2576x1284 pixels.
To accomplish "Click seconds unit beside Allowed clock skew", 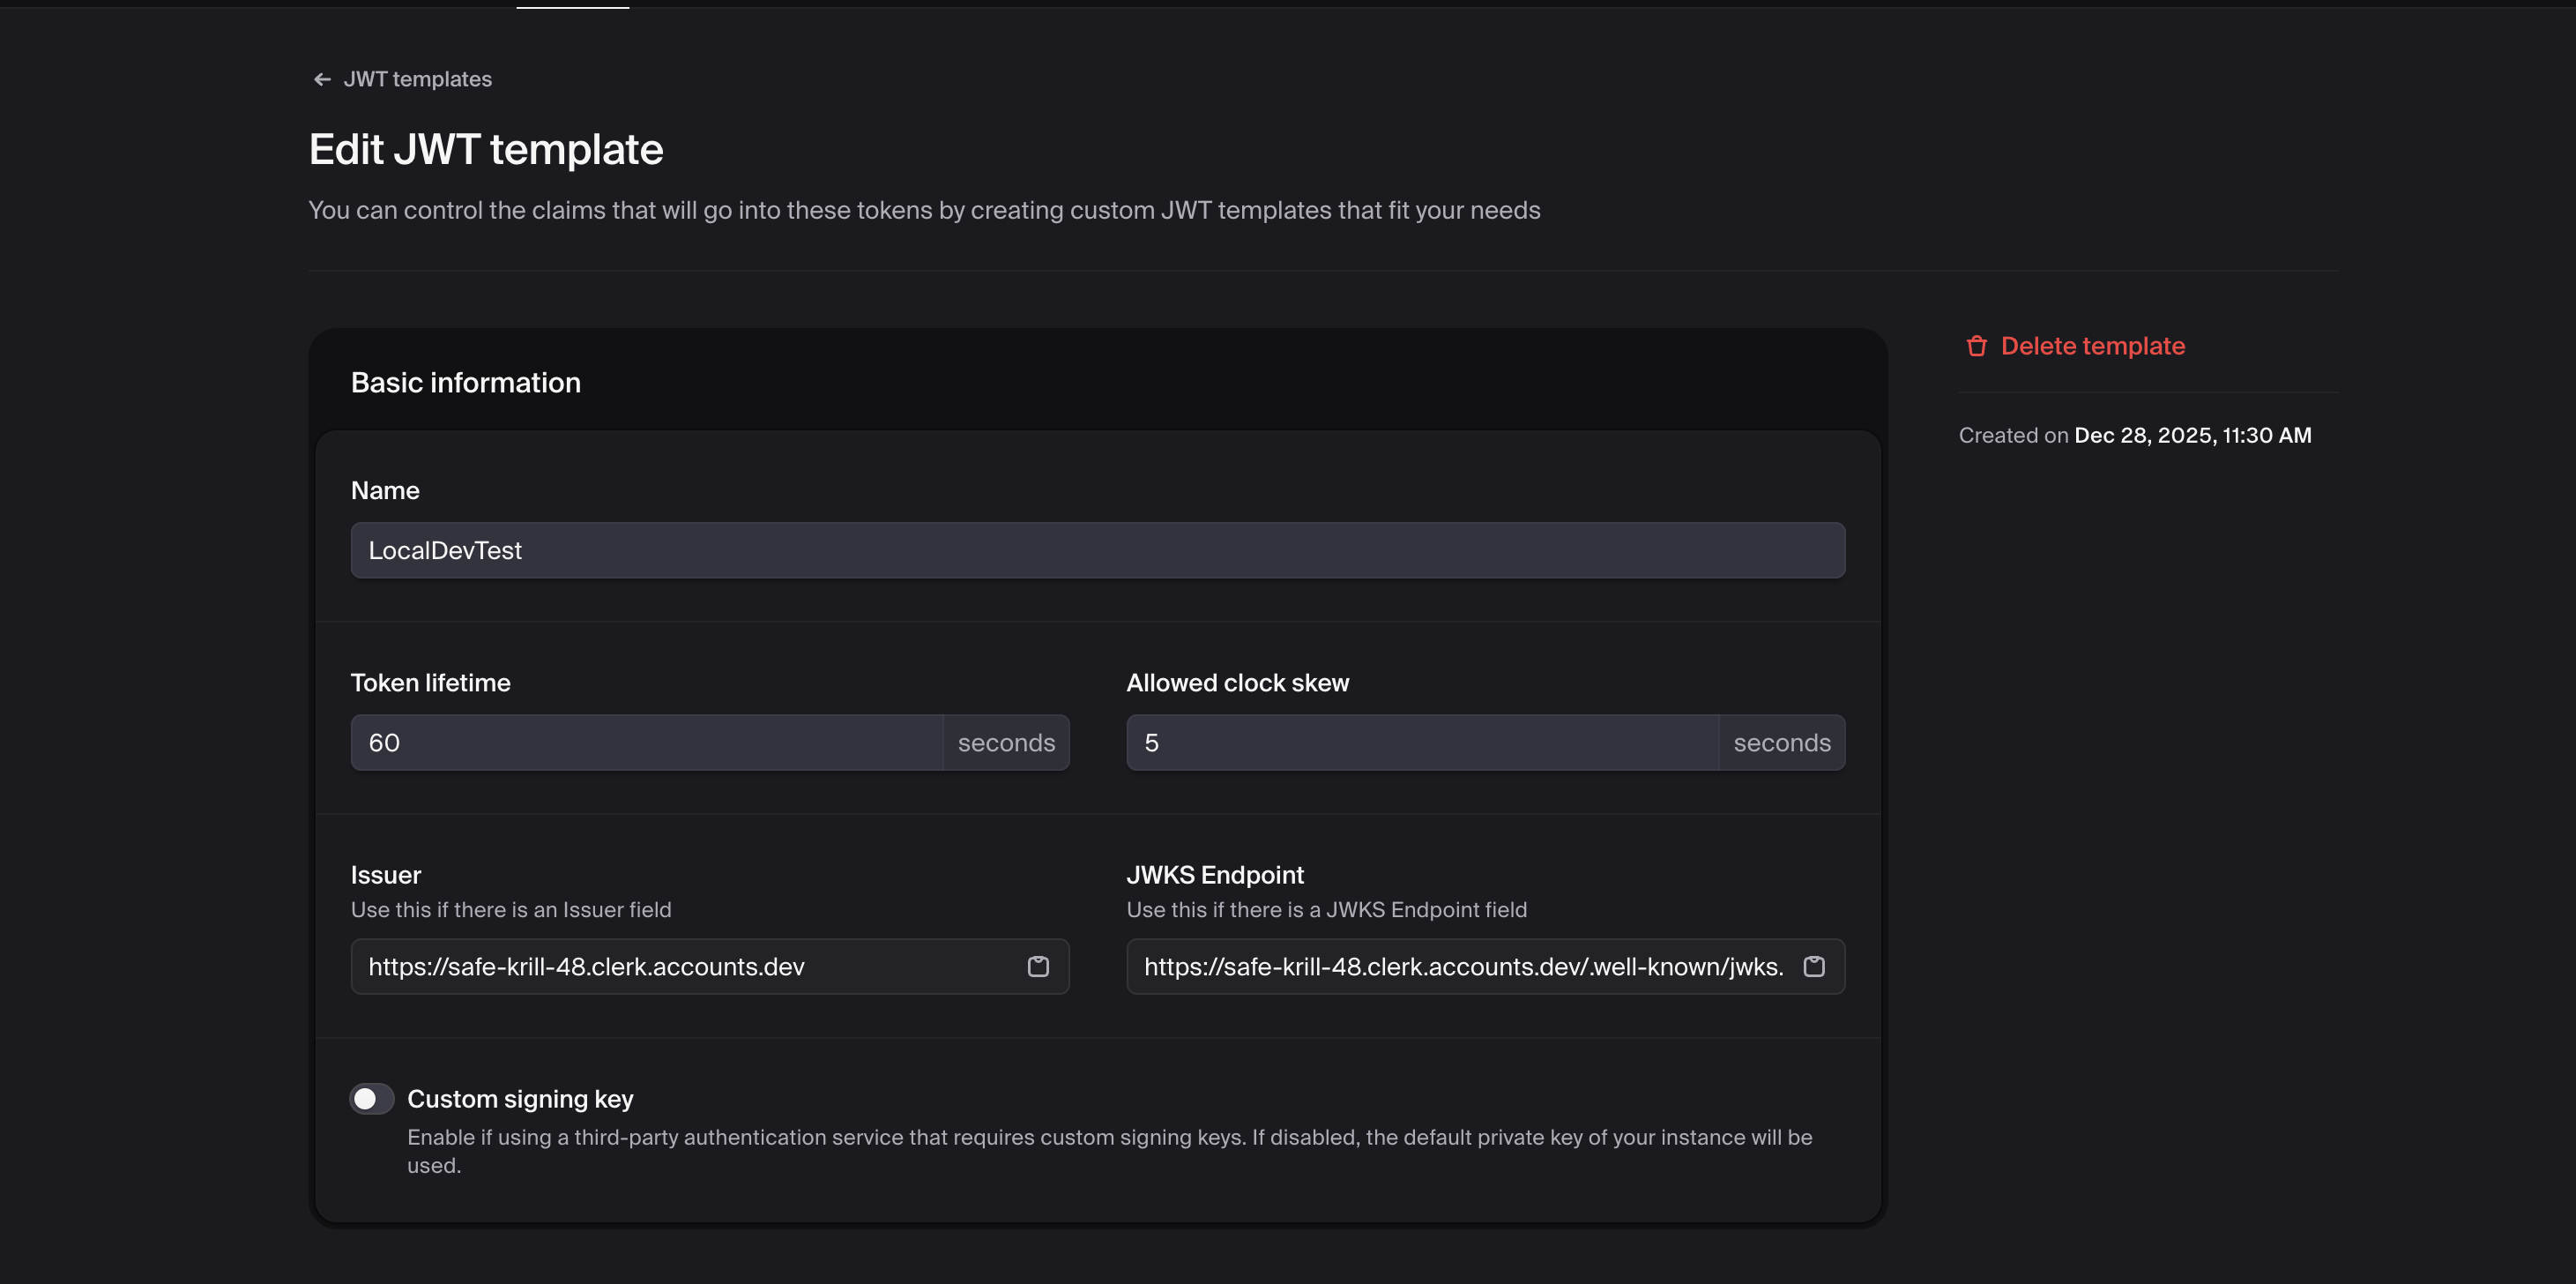I will coord(1781,743).
